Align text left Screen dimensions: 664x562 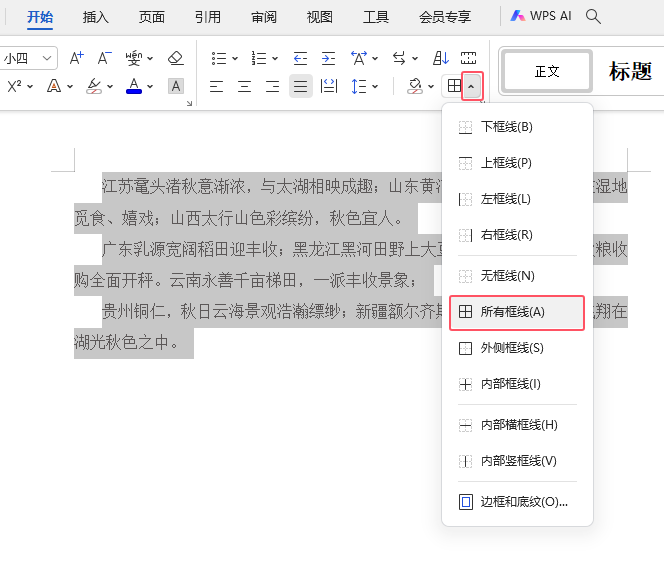coord(216,86)
